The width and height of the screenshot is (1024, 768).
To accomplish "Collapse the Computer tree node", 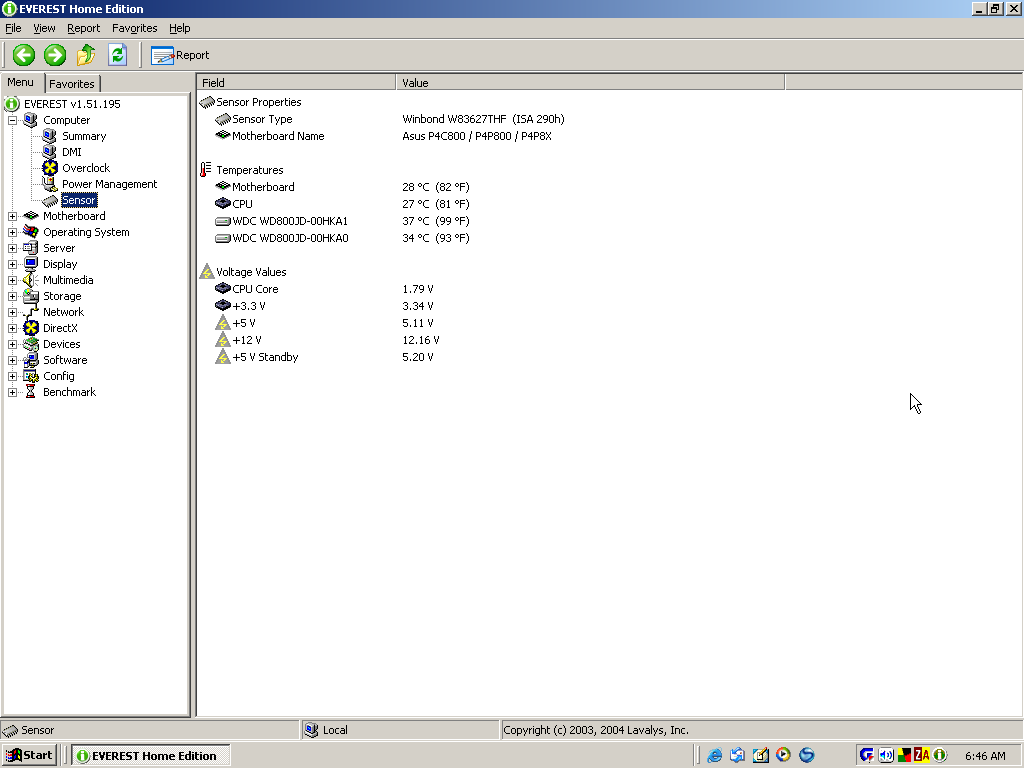I will (12, 120).
